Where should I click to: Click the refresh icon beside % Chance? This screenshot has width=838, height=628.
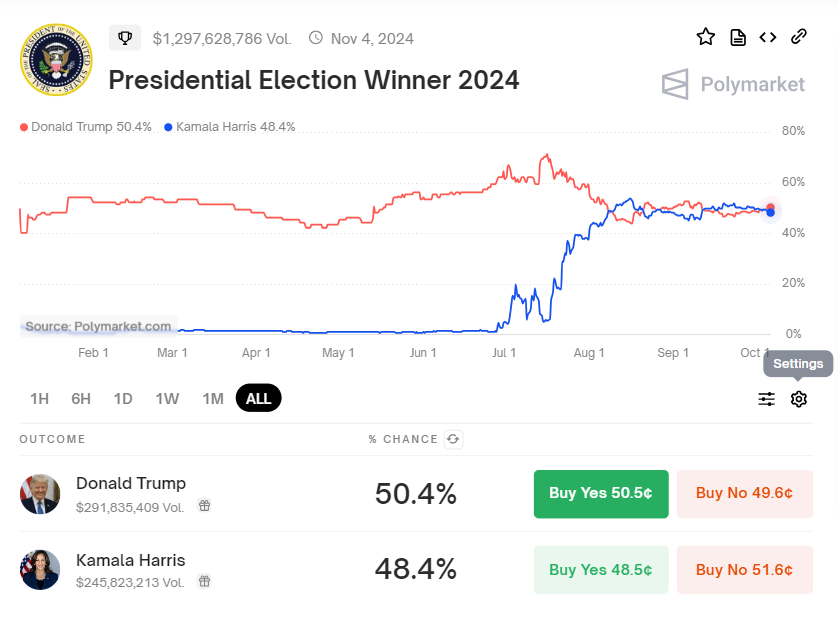[454, 439]
